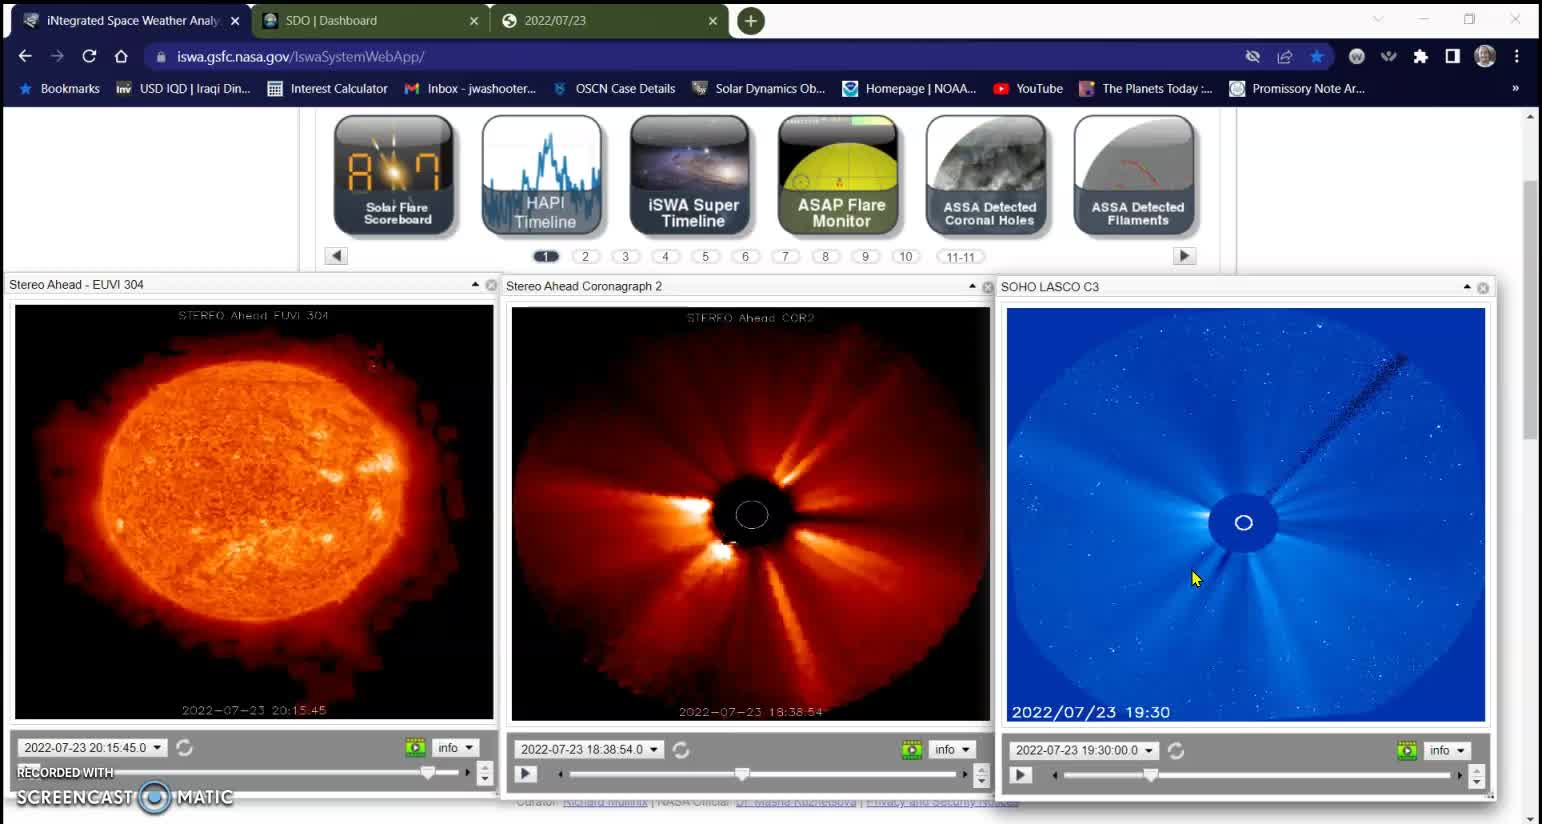This screenshot has height=824, width=1542.
Task: Go to the browser home page
Action: 121,57
